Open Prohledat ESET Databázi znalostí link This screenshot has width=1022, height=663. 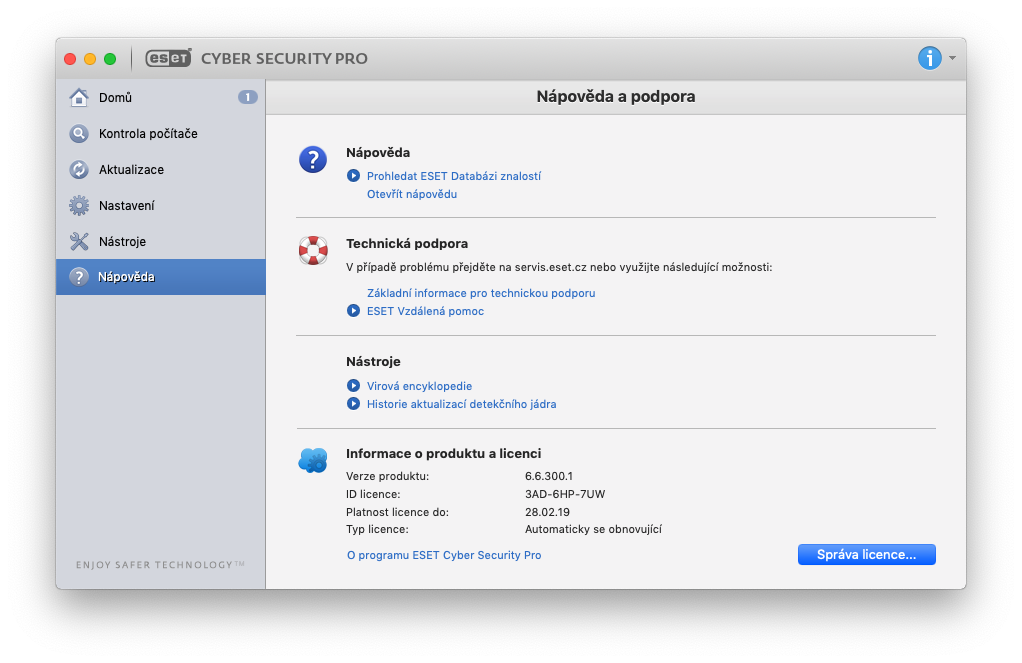click(x=453, y=176)
